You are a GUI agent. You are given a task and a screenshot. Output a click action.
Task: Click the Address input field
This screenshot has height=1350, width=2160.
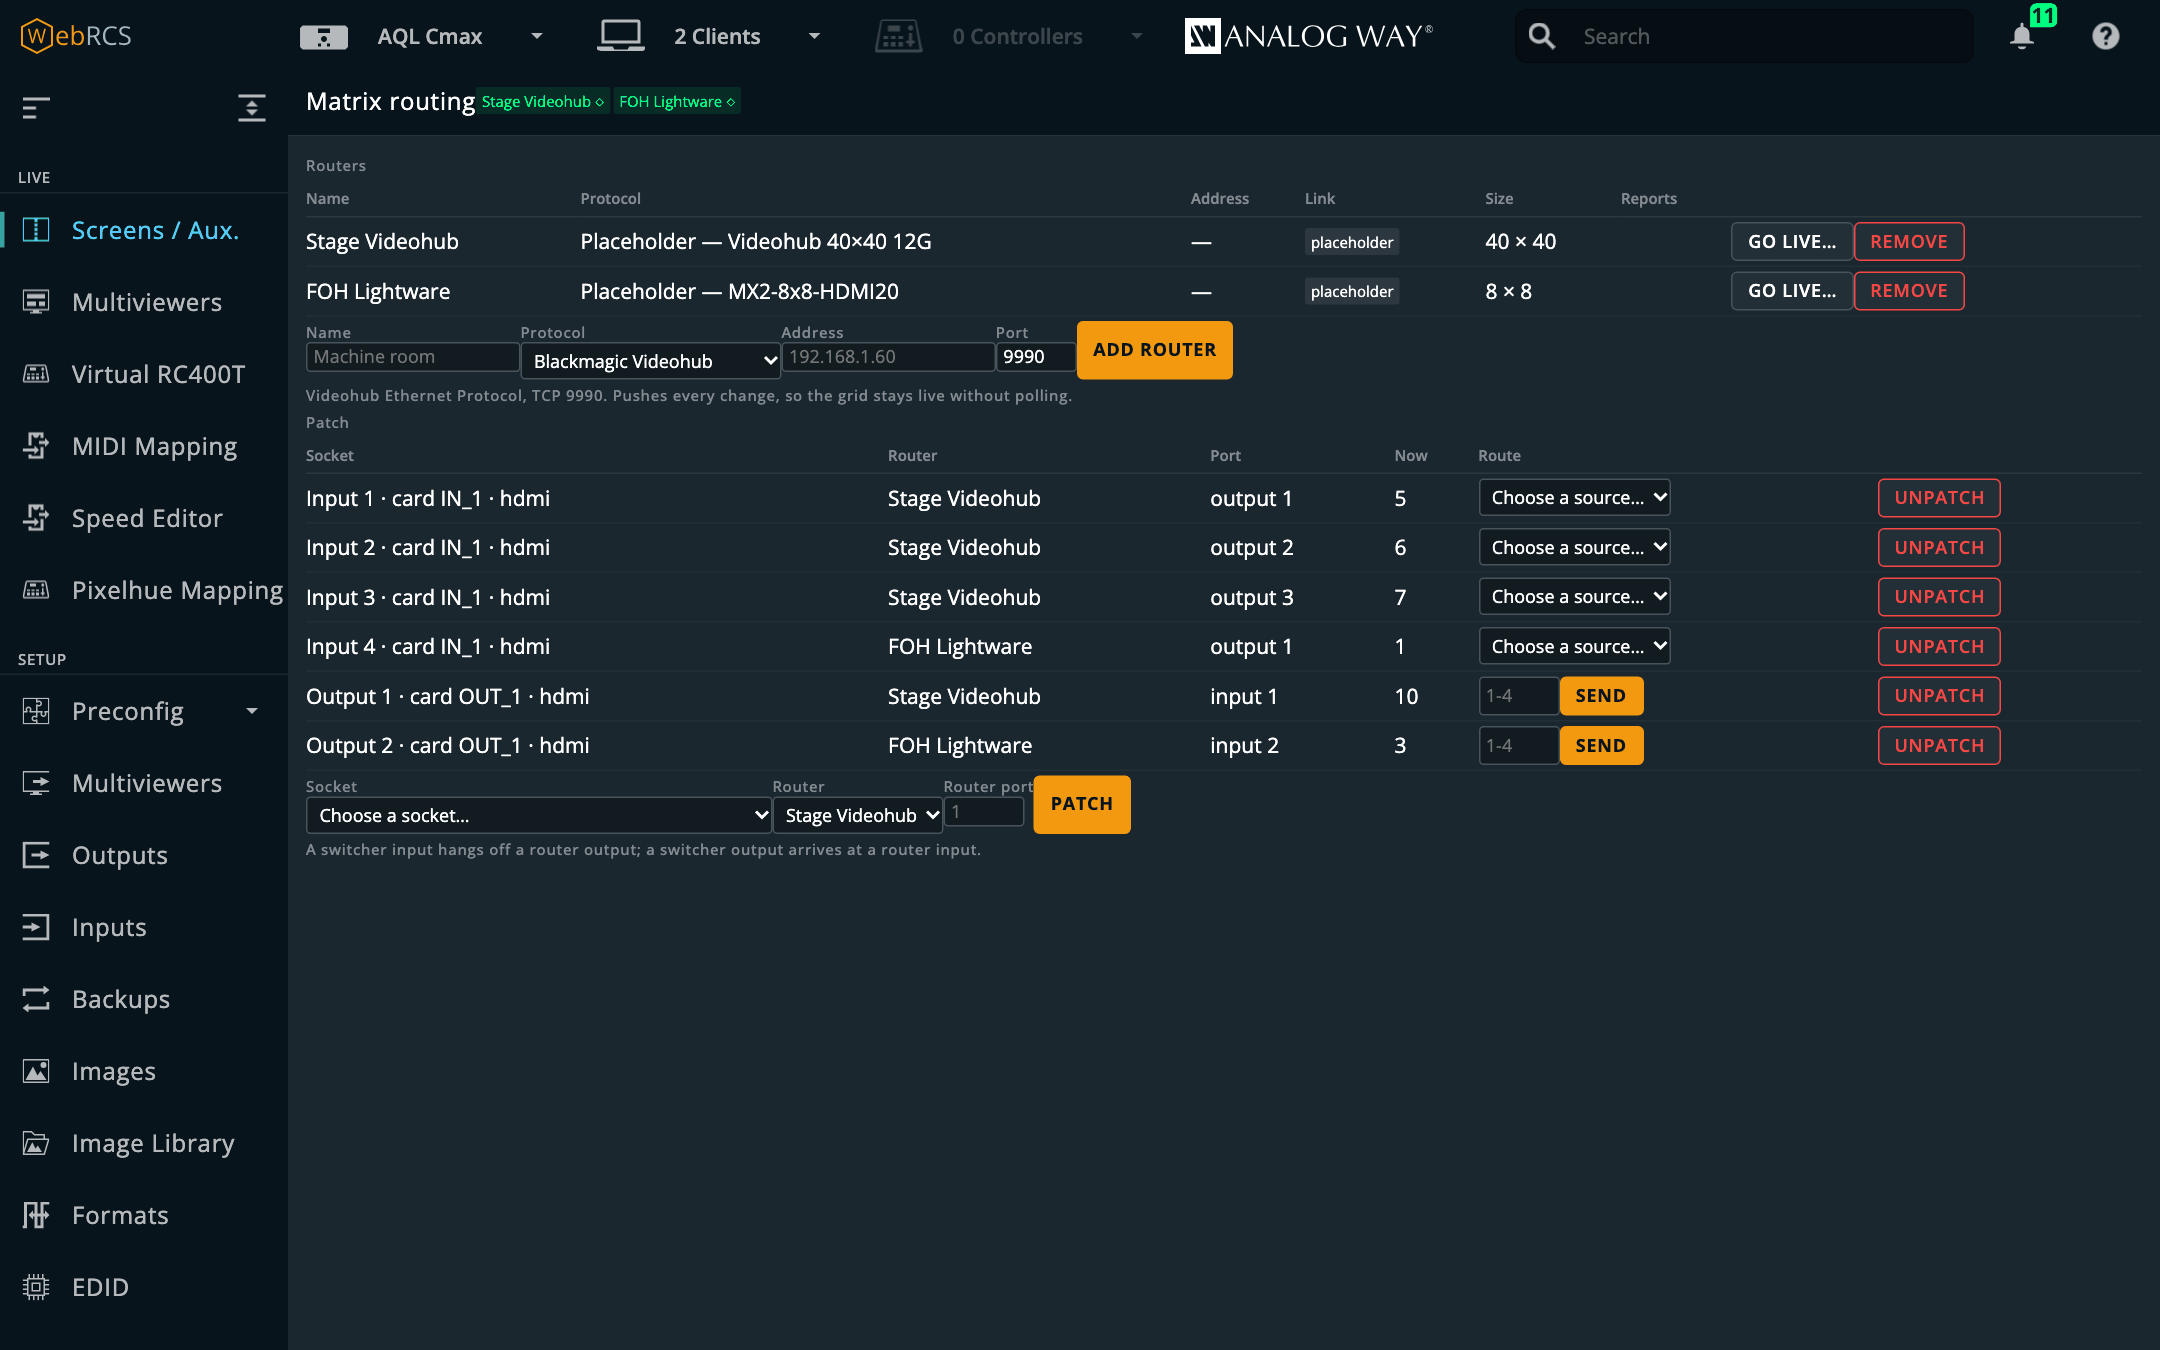(x=888, y=357)
